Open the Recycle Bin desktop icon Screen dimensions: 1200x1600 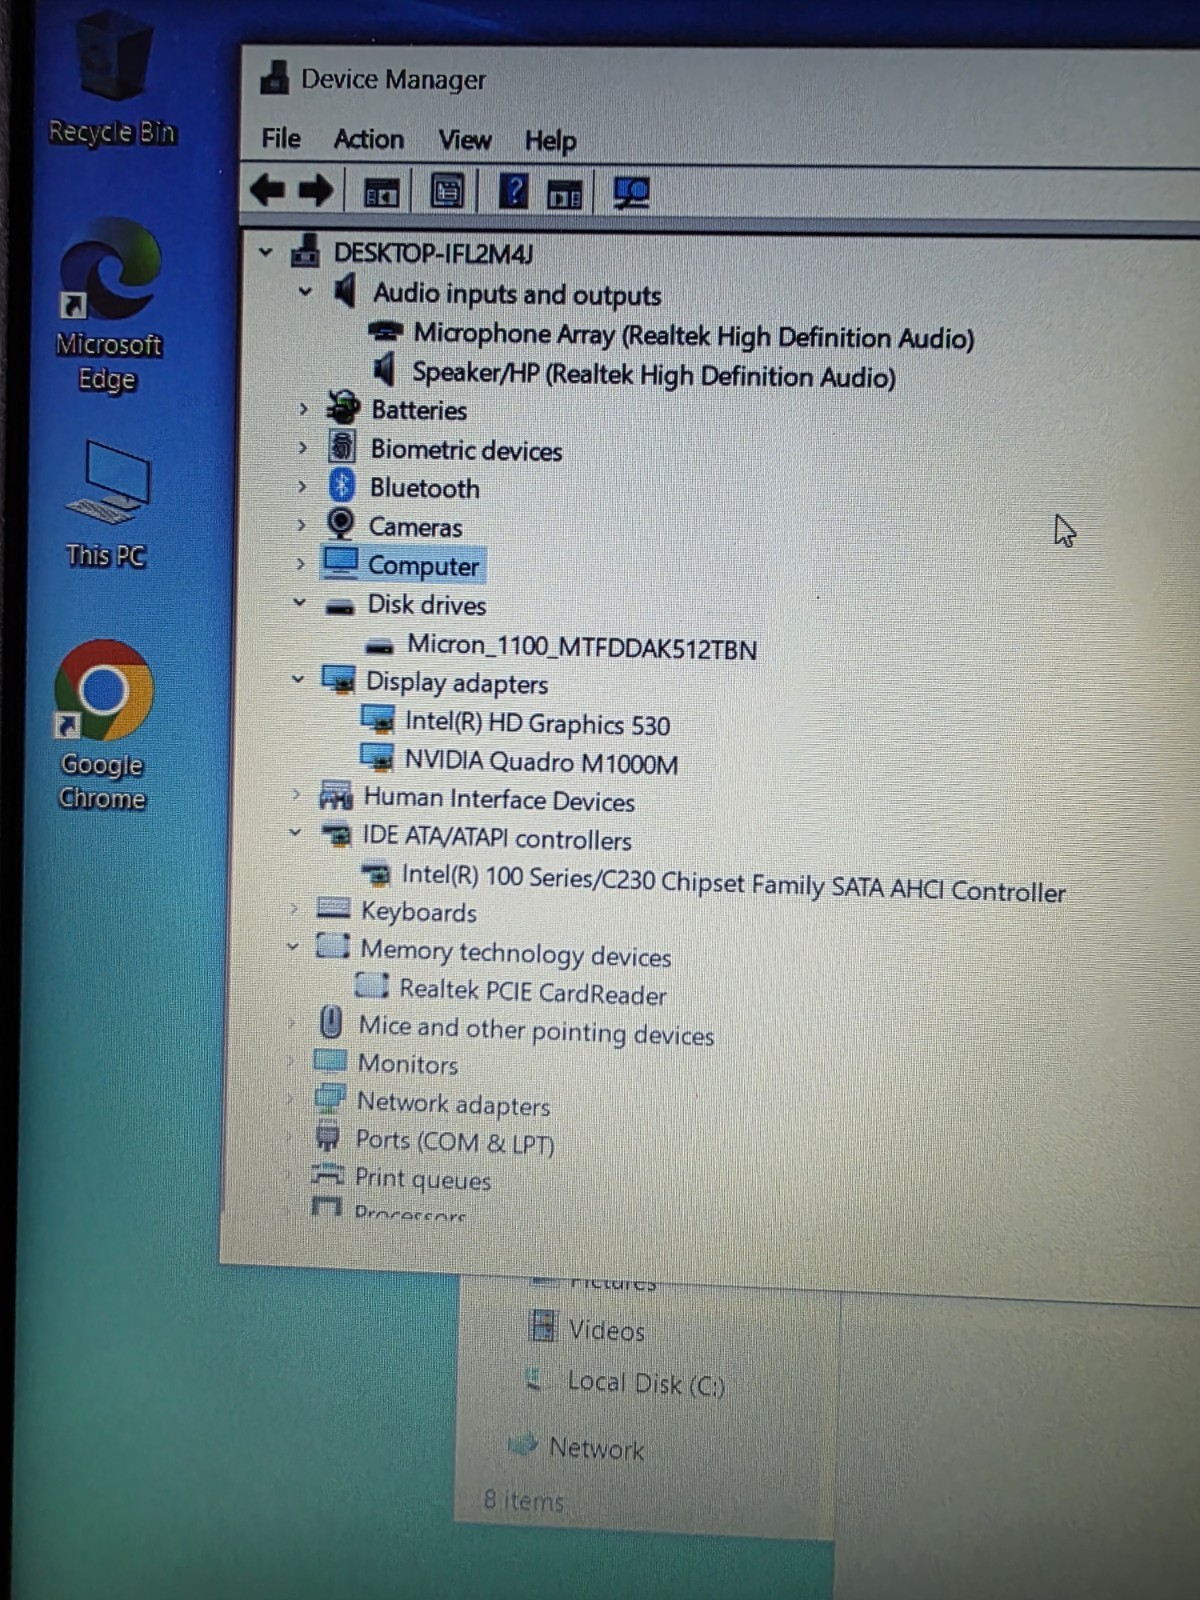click(112, 80)
